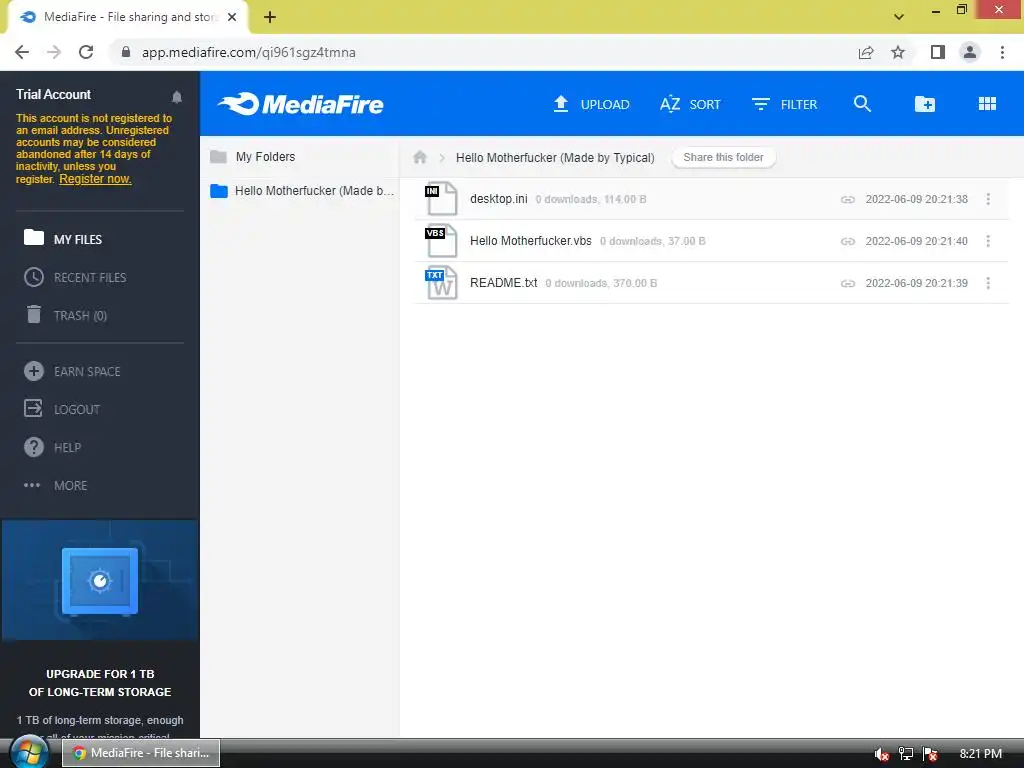
Task: Select Hello Motherfucker folder in tree
Action: click(302, 191)
